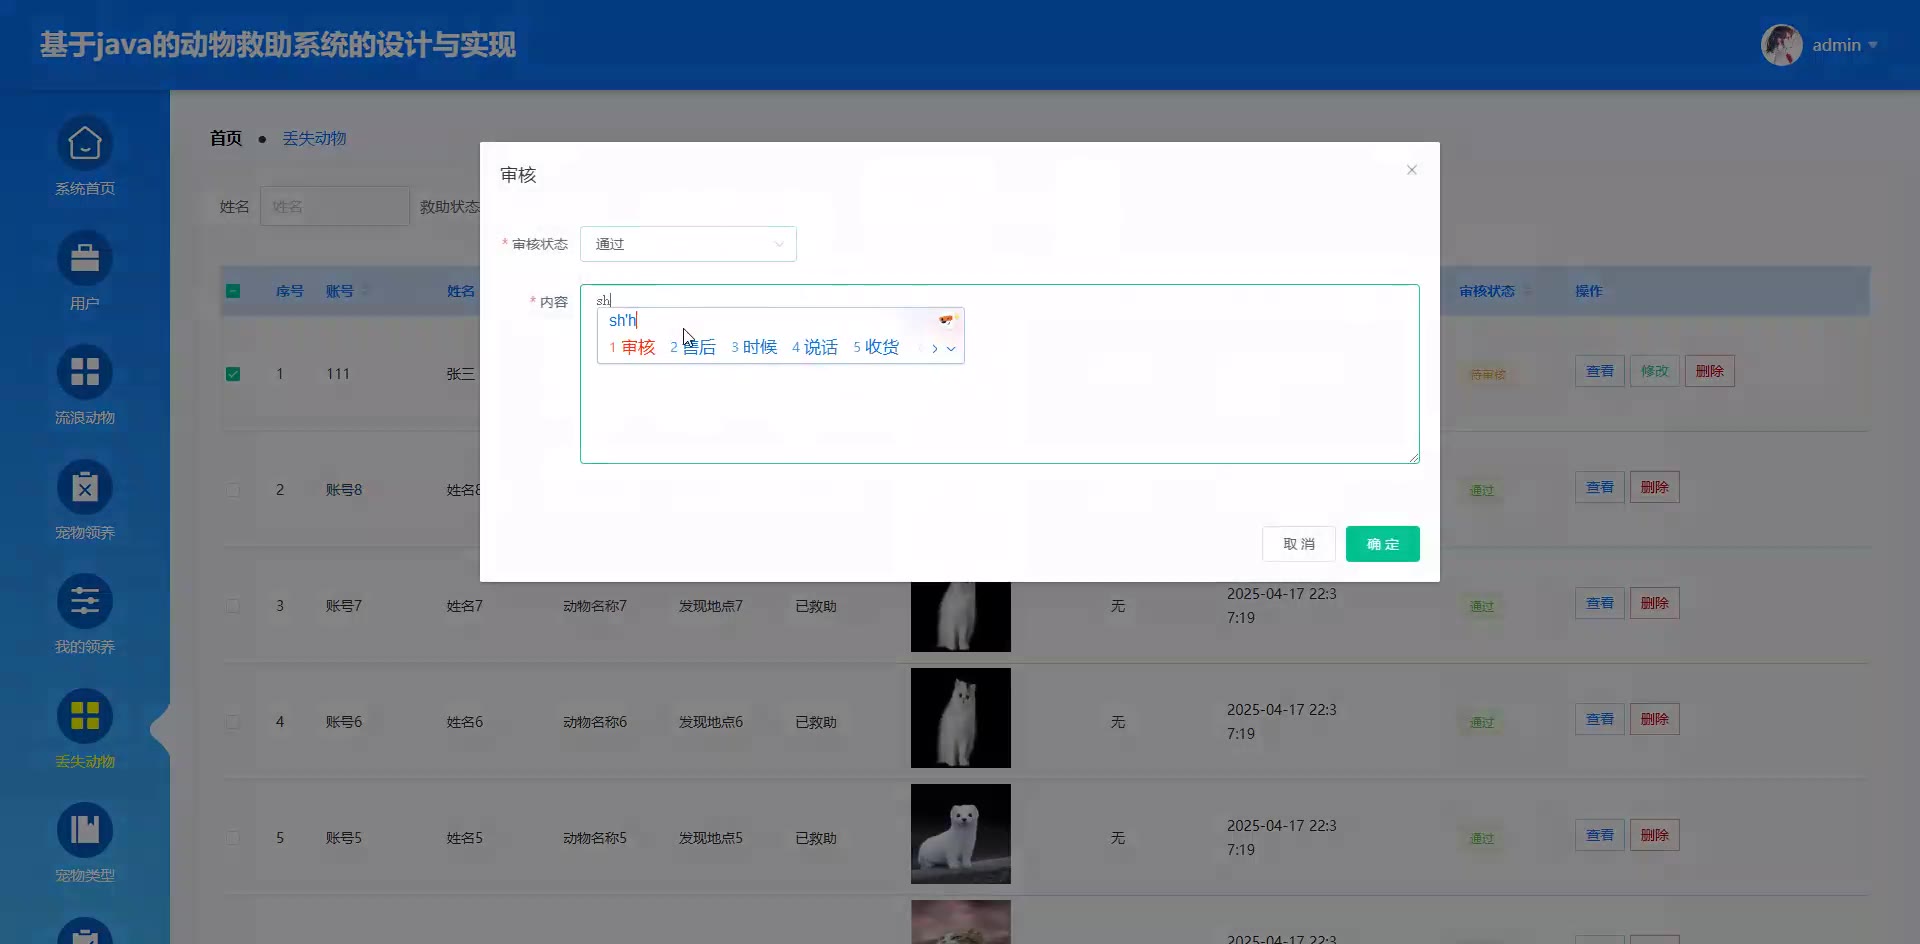Expand the IME candidate list chevron
This screenshot has height=944, width=1920.
[951, 349]
